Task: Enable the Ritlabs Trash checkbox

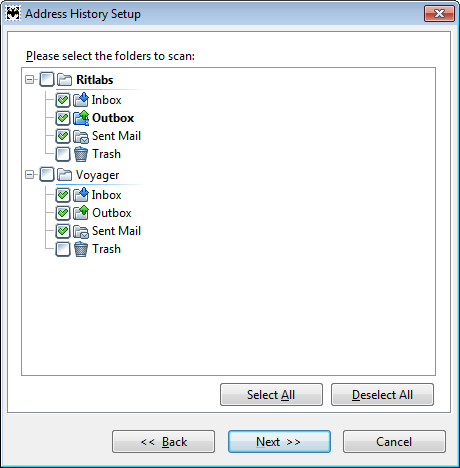Action: (x=63, y=154)
